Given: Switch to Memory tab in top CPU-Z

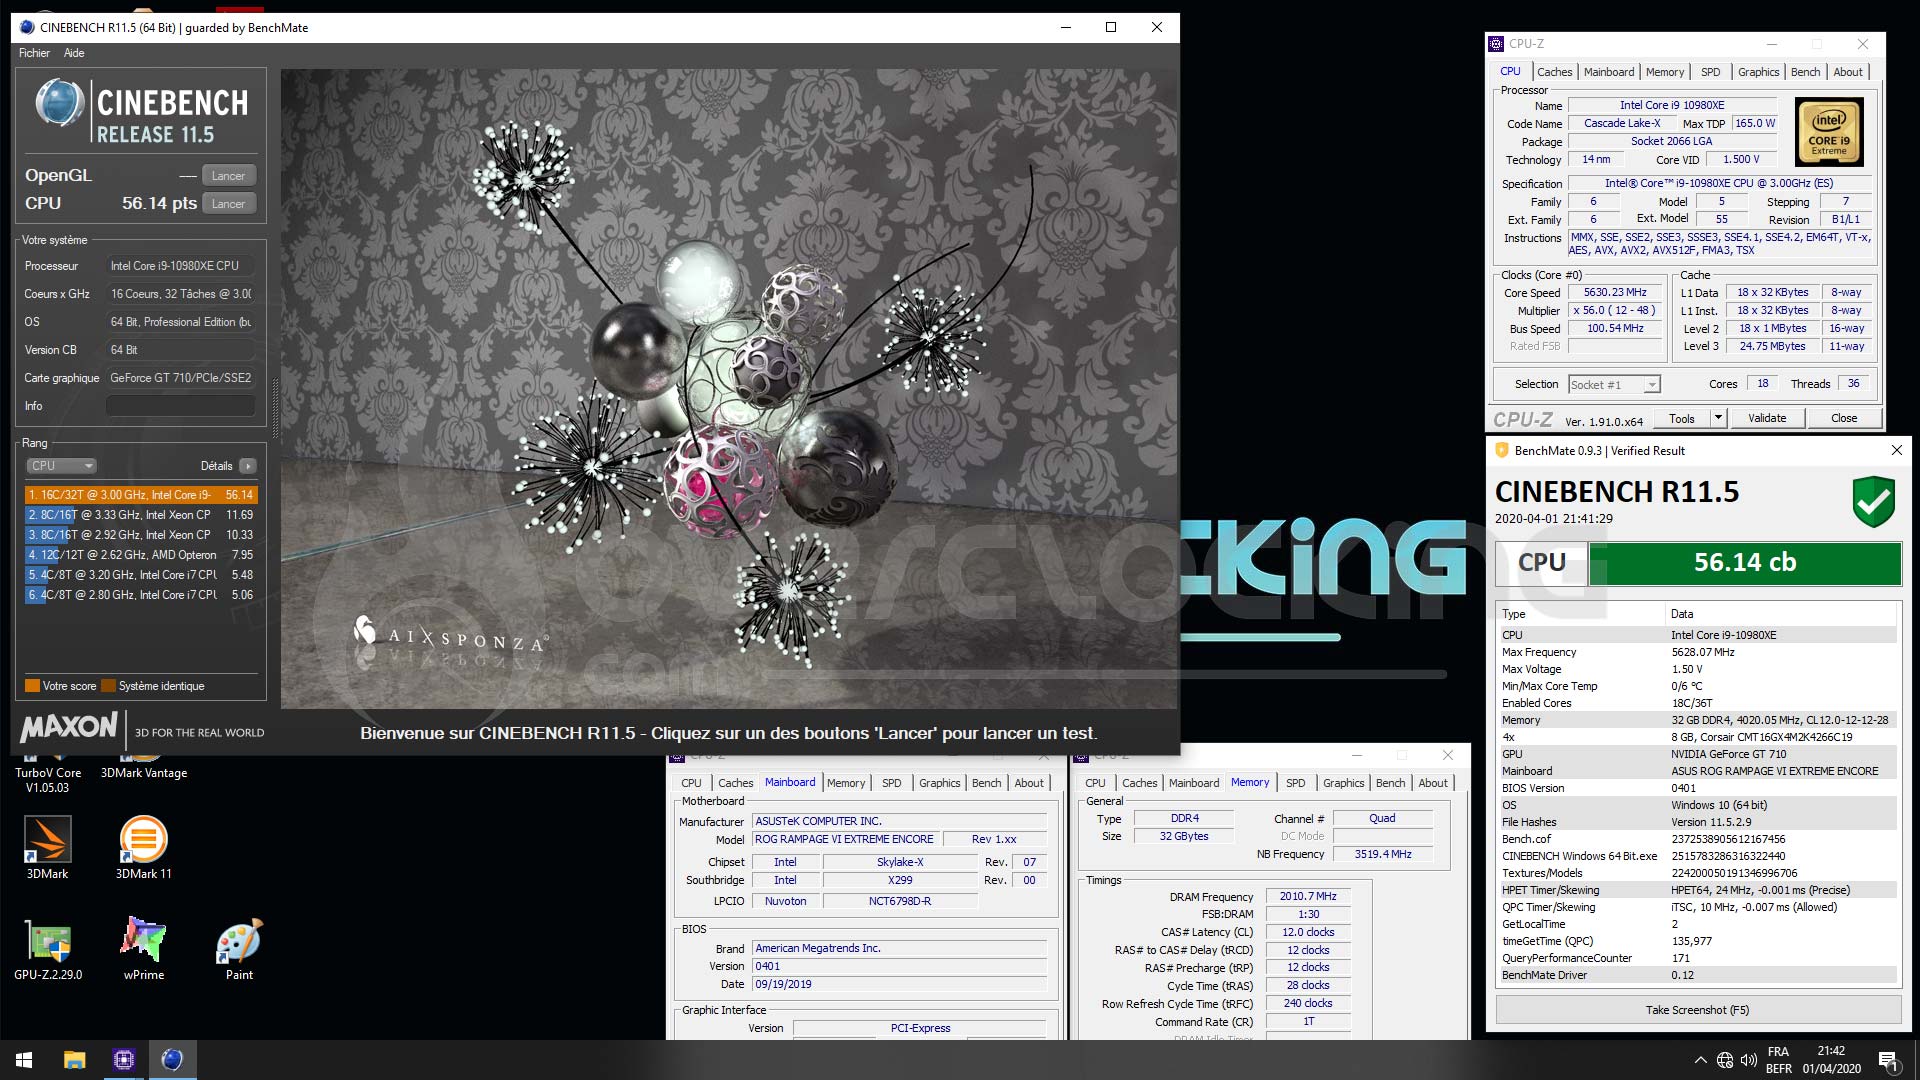Looking at the screenshot, I should [x=1665, y=72].
